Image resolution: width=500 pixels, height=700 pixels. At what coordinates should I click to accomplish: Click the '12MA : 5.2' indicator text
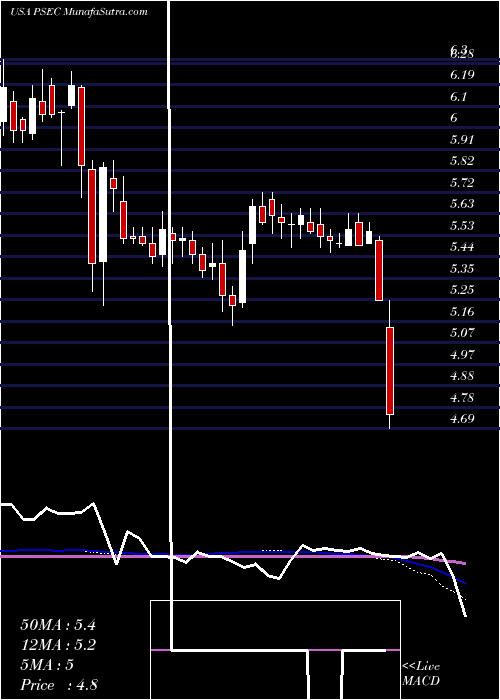[58, 645]
